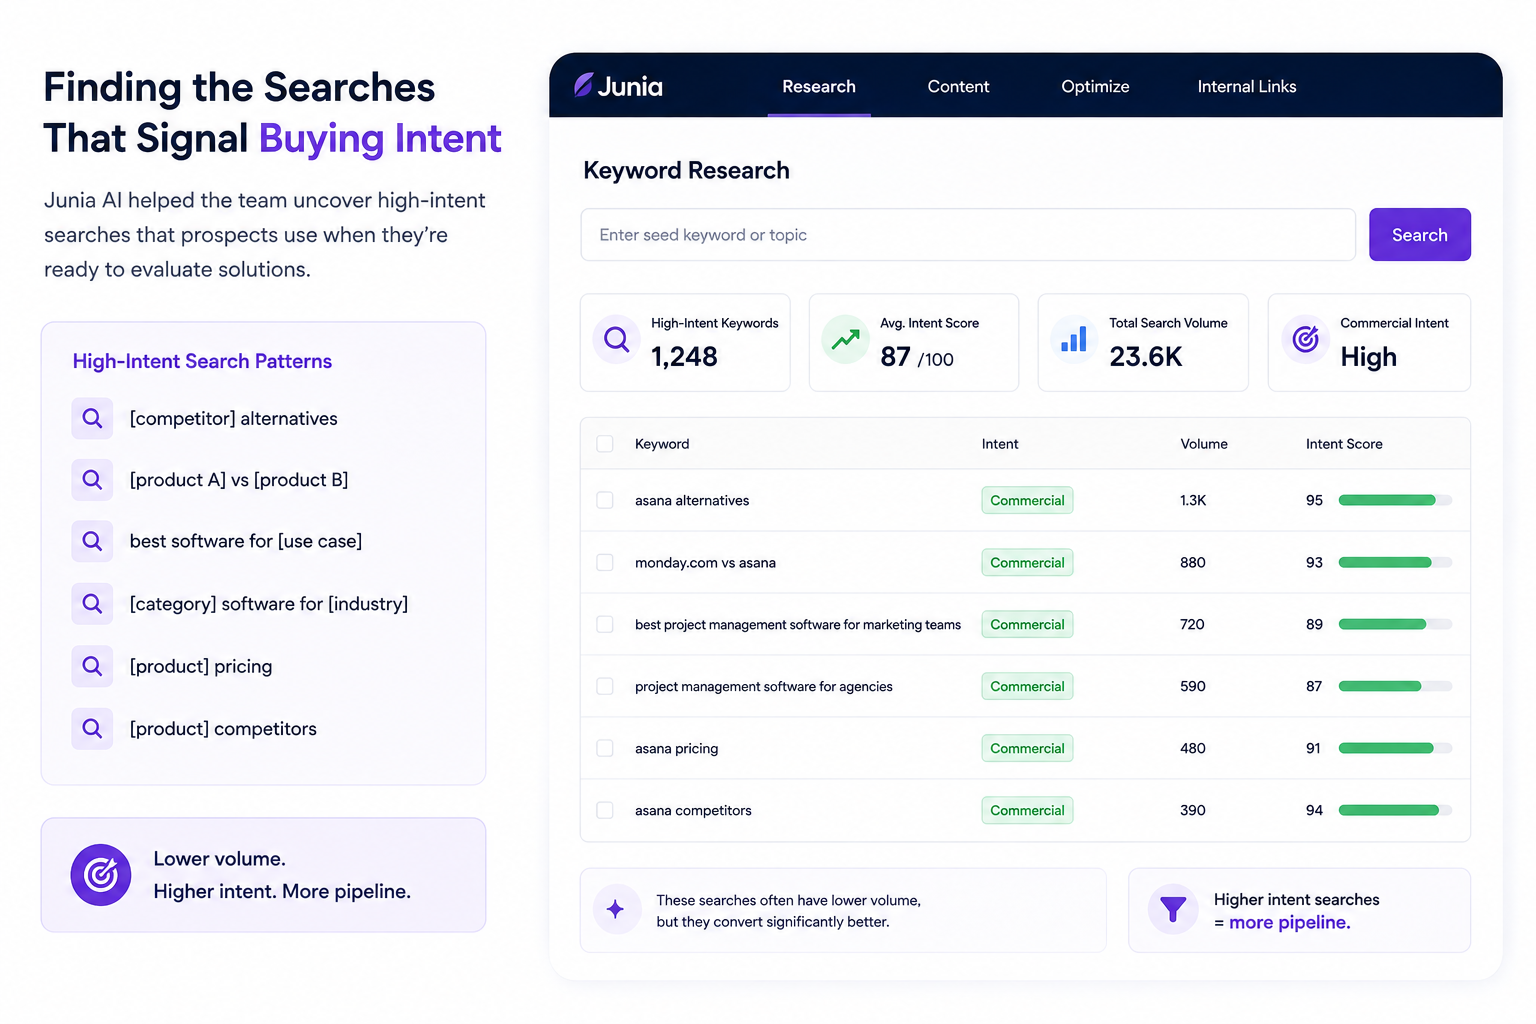Image resolution: width=1536 pixels, height=1024 pixels.
Task: Click the 1,248 High-Intent Keywords value
Action: (684, 357)
